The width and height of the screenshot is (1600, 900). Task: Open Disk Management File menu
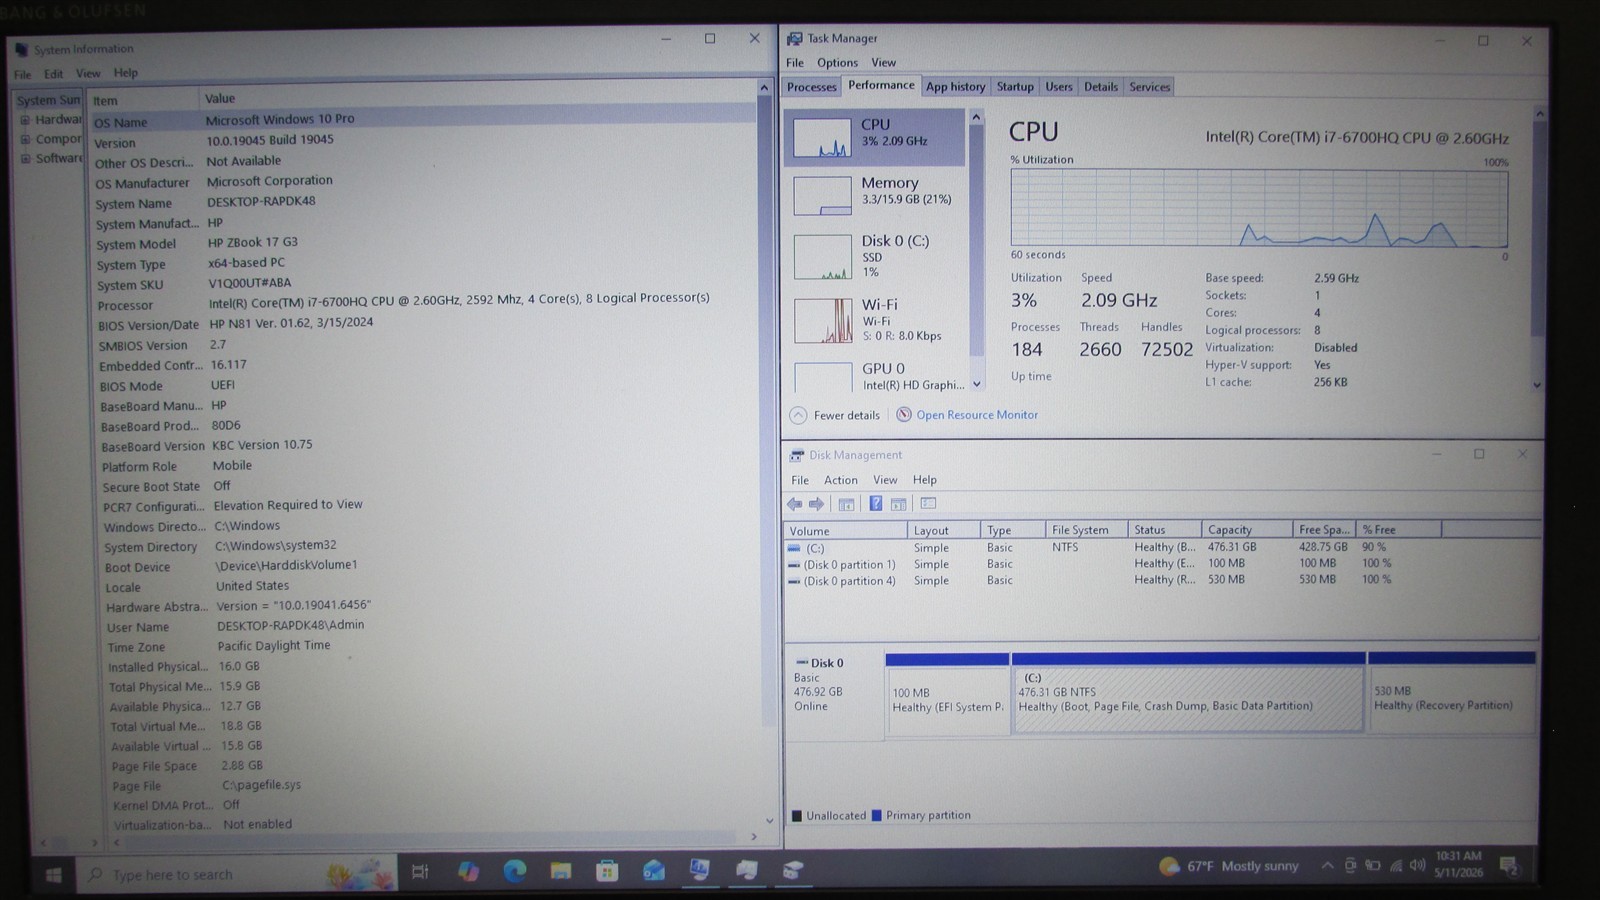[800, 480]
